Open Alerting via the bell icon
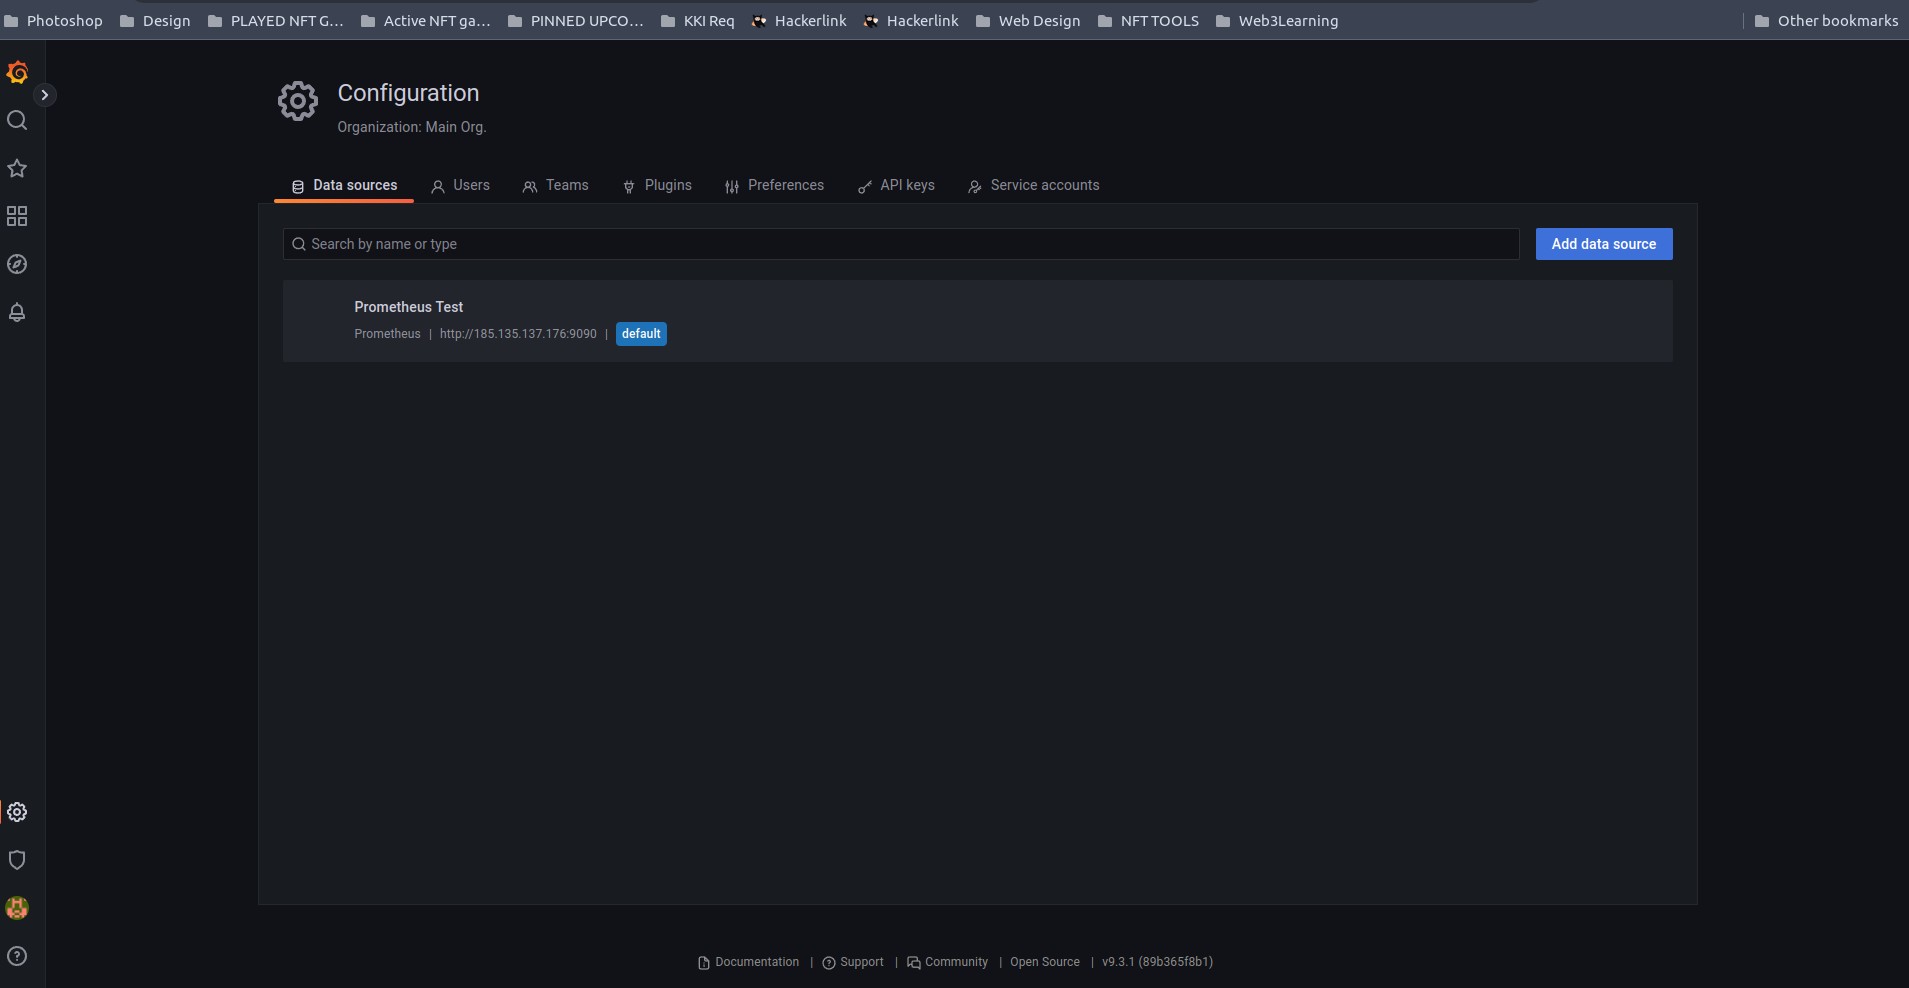1909x988 pixels. coord(17,311)
